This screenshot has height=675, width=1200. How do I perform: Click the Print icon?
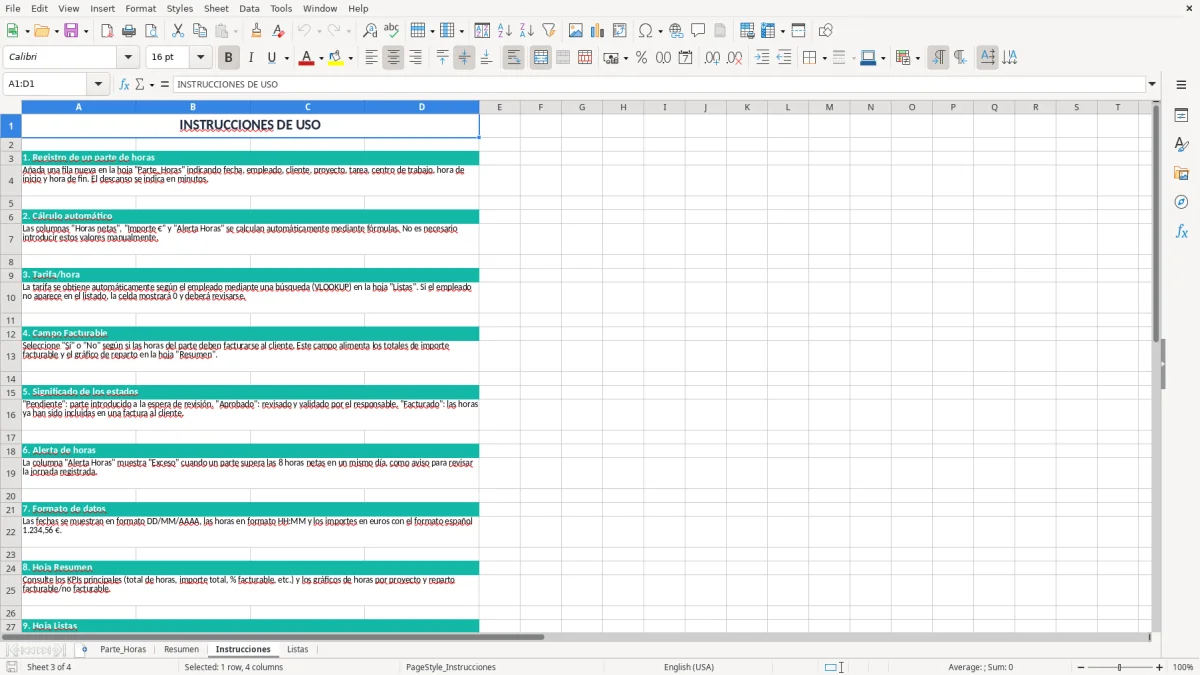coord(129,31)
